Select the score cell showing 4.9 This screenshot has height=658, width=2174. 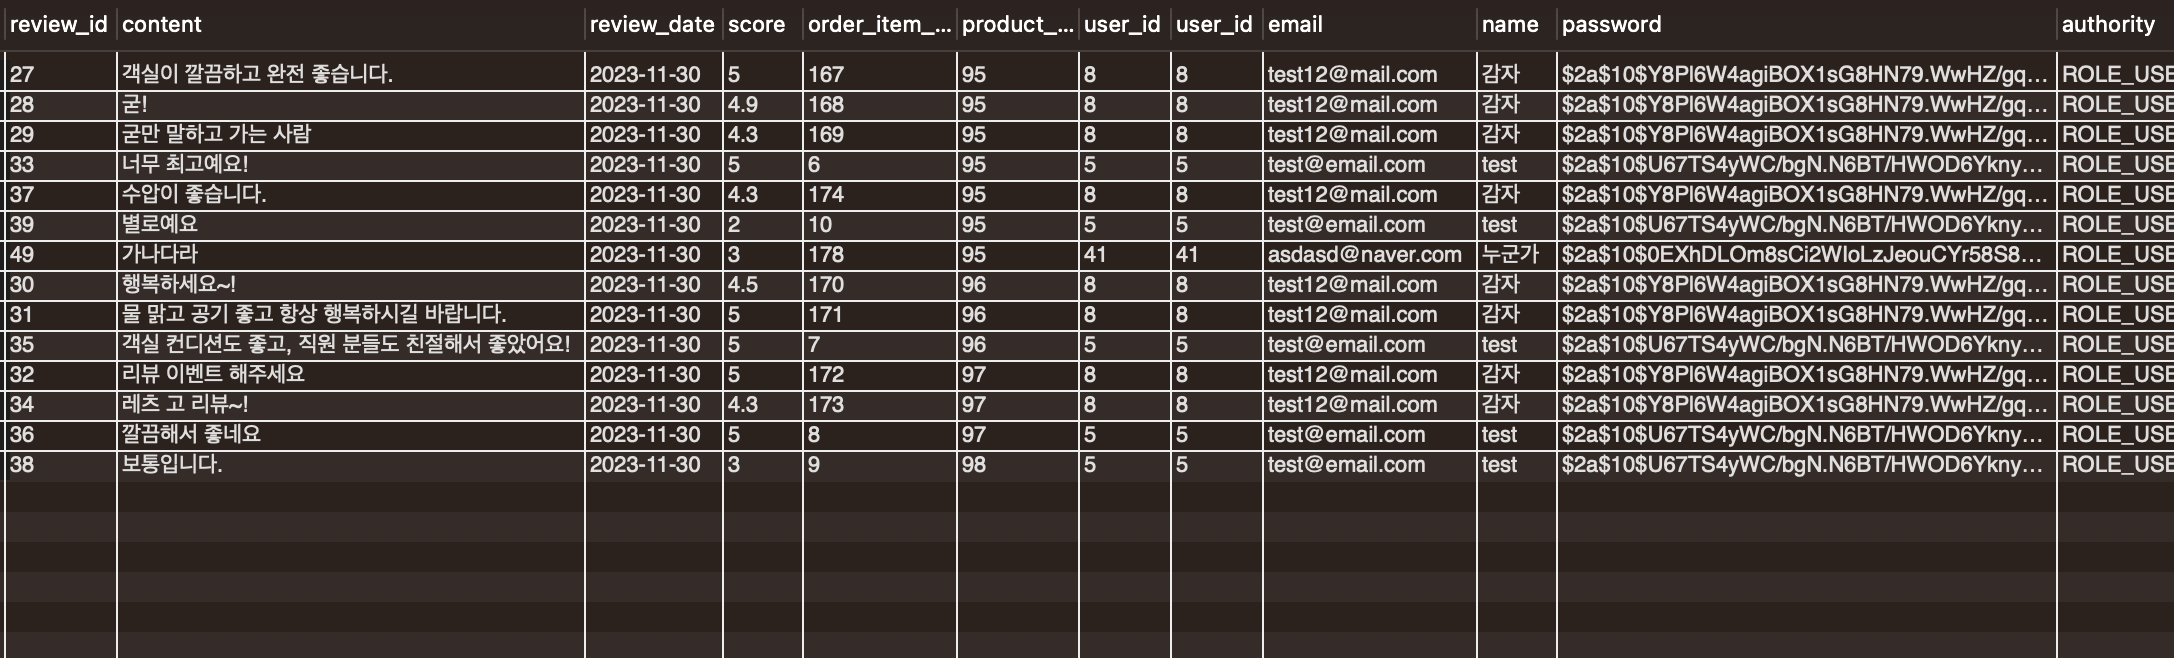763,105
